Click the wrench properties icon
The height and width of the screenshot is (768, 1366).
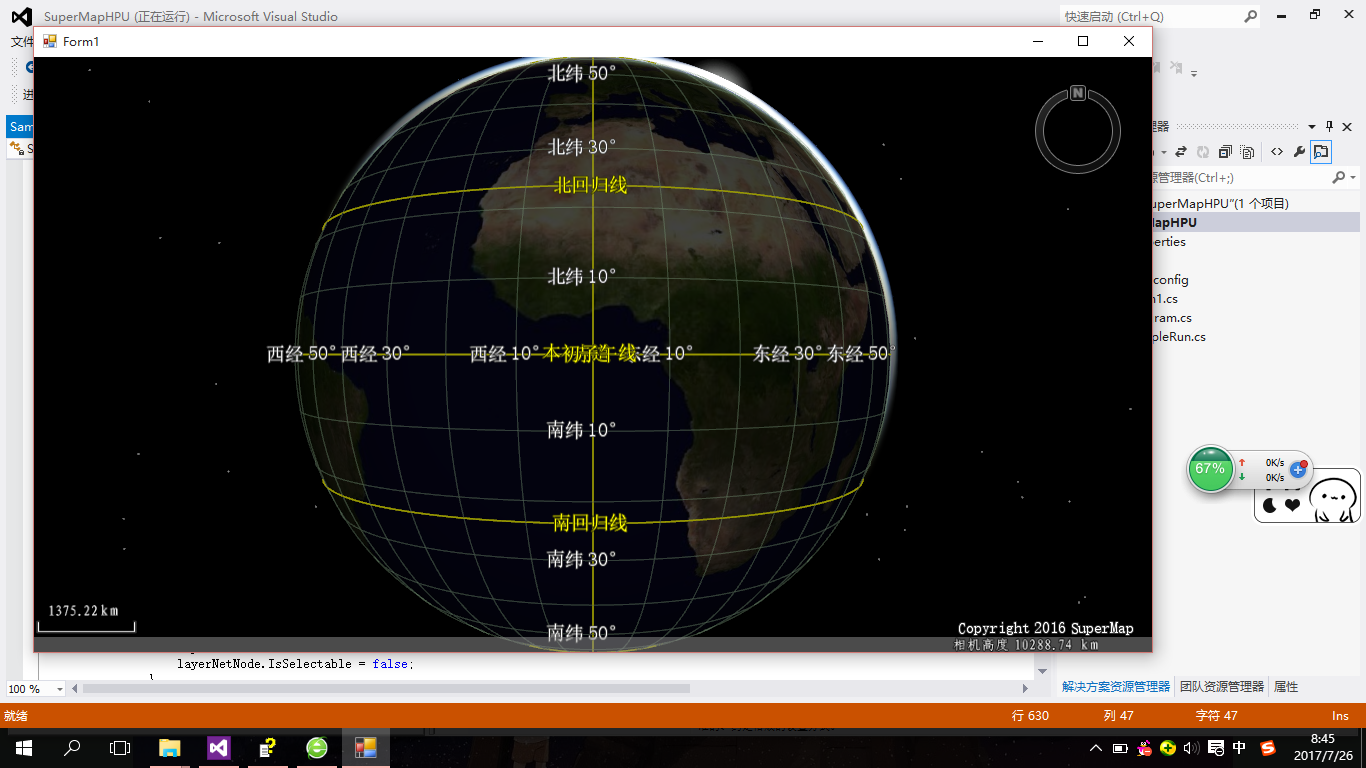pos(1299,152)
